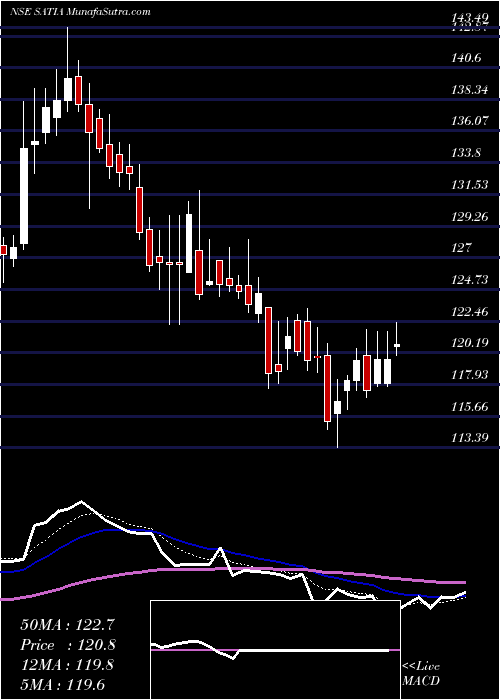Screen dimensions: 500x700
Task: Click the <<Live MACD label
Action: pyautogui.click(x=421, y=674)
